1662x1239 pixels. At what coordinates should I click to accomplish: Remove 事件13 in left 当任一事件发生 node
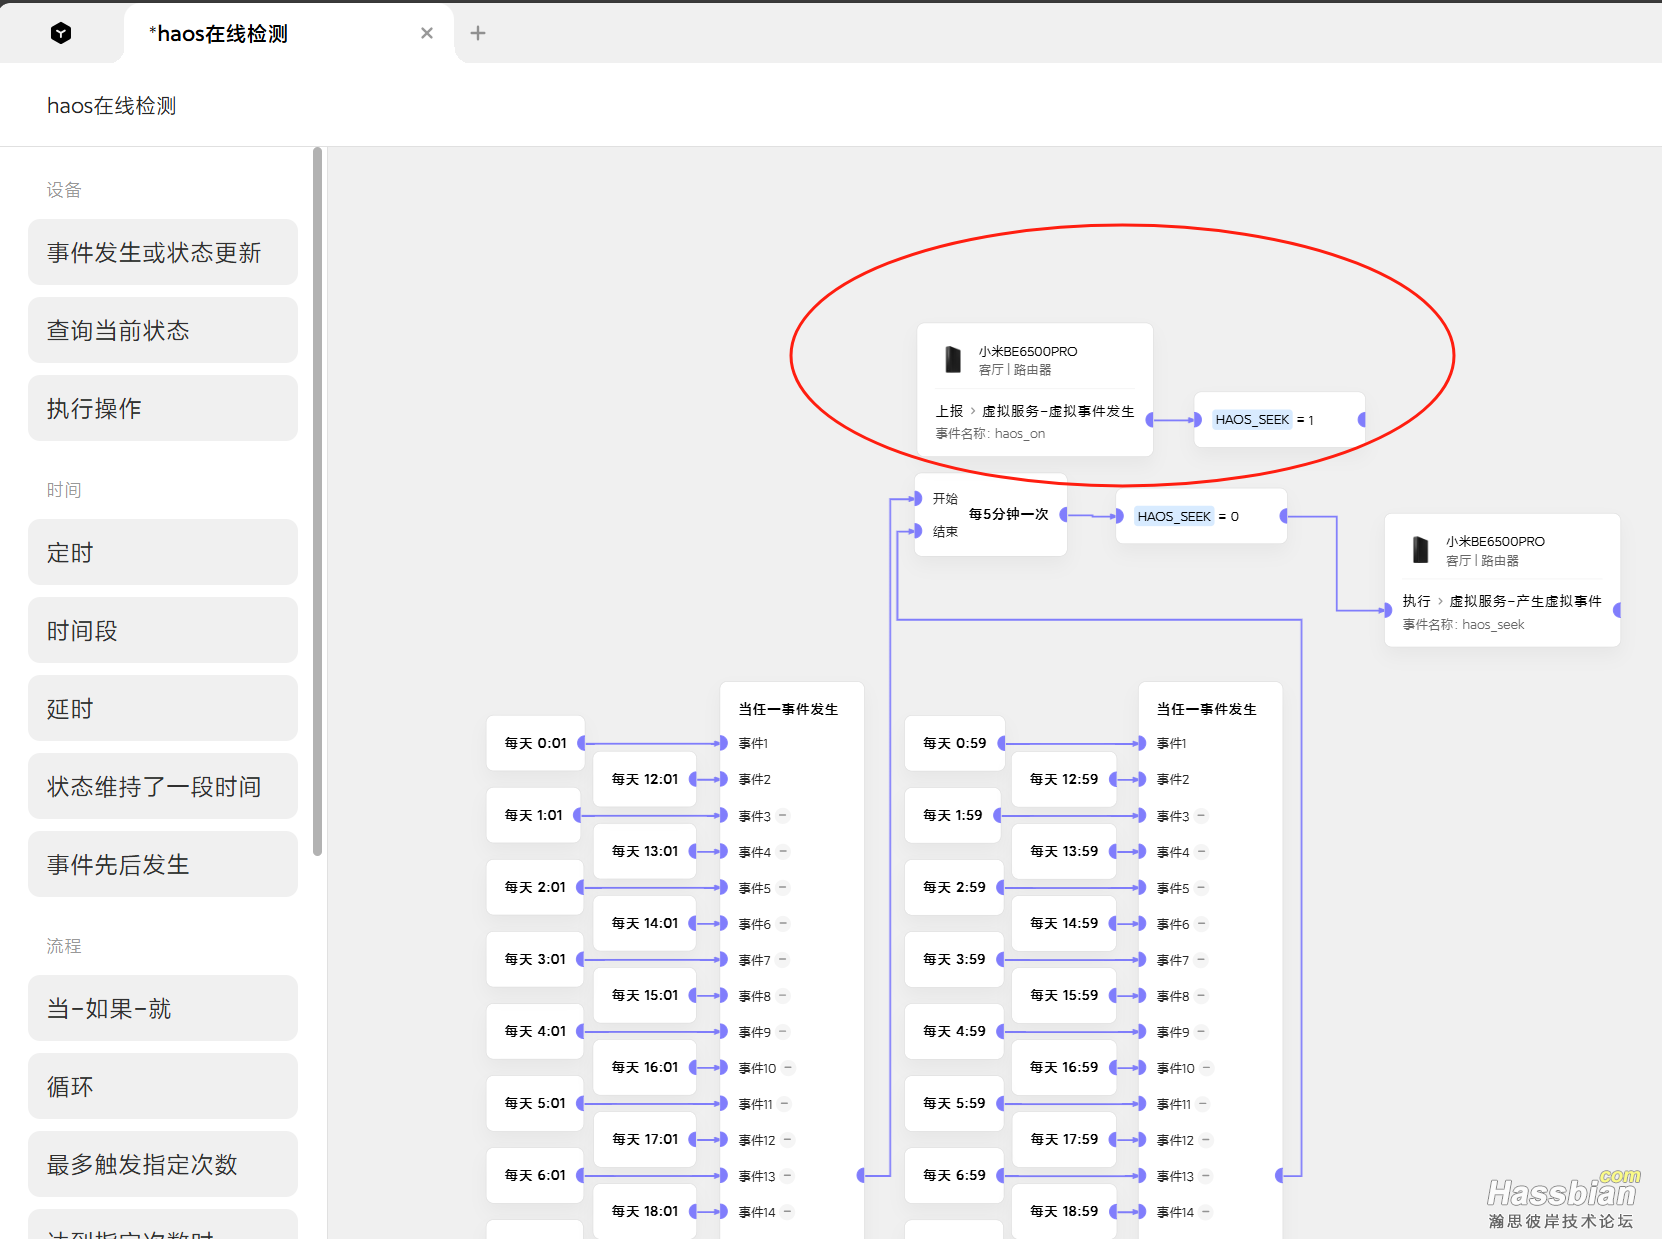point(787,1176)
